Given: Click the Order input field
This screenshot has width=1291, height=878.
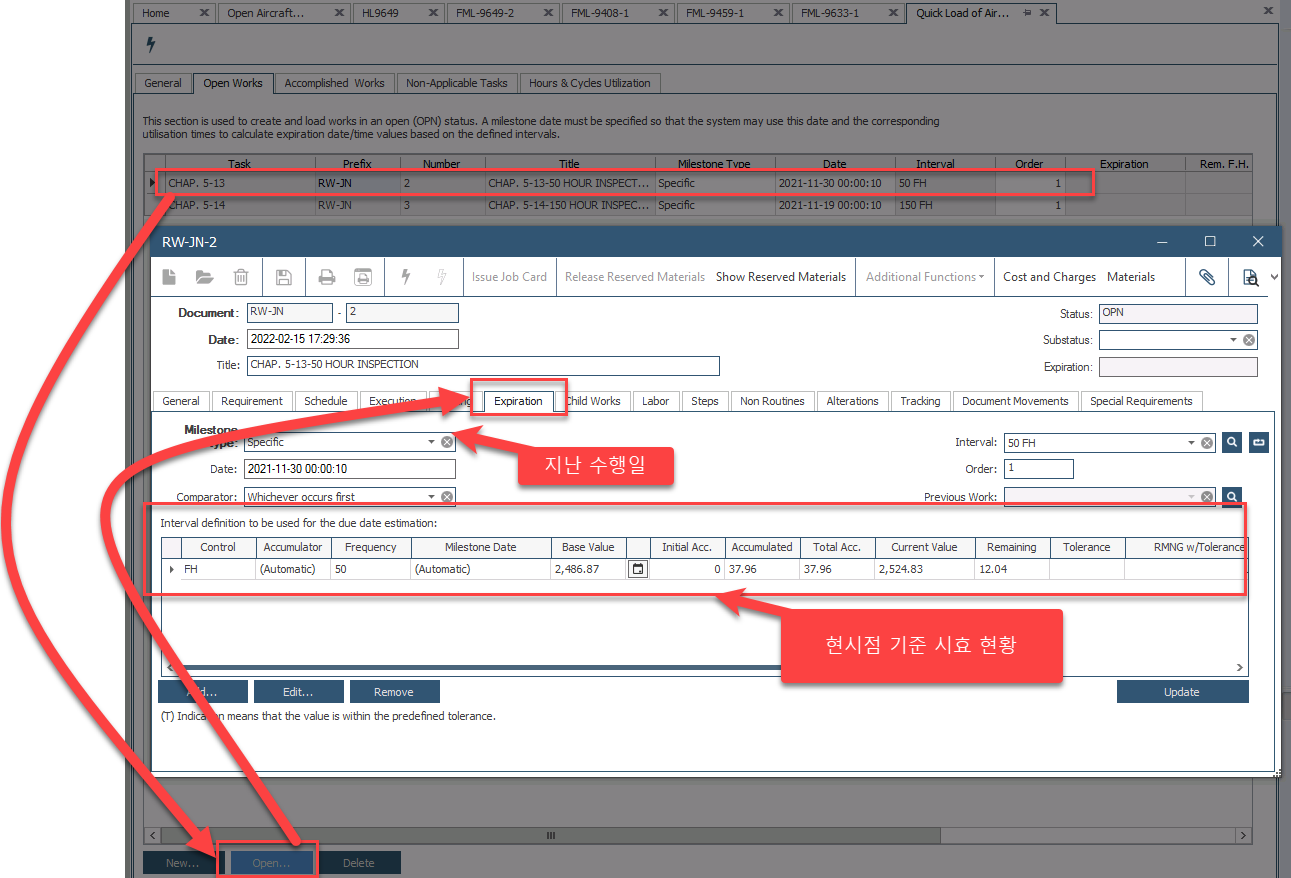Looking at the screenshot, I should pyautogui.click(x=1038, y=469).
